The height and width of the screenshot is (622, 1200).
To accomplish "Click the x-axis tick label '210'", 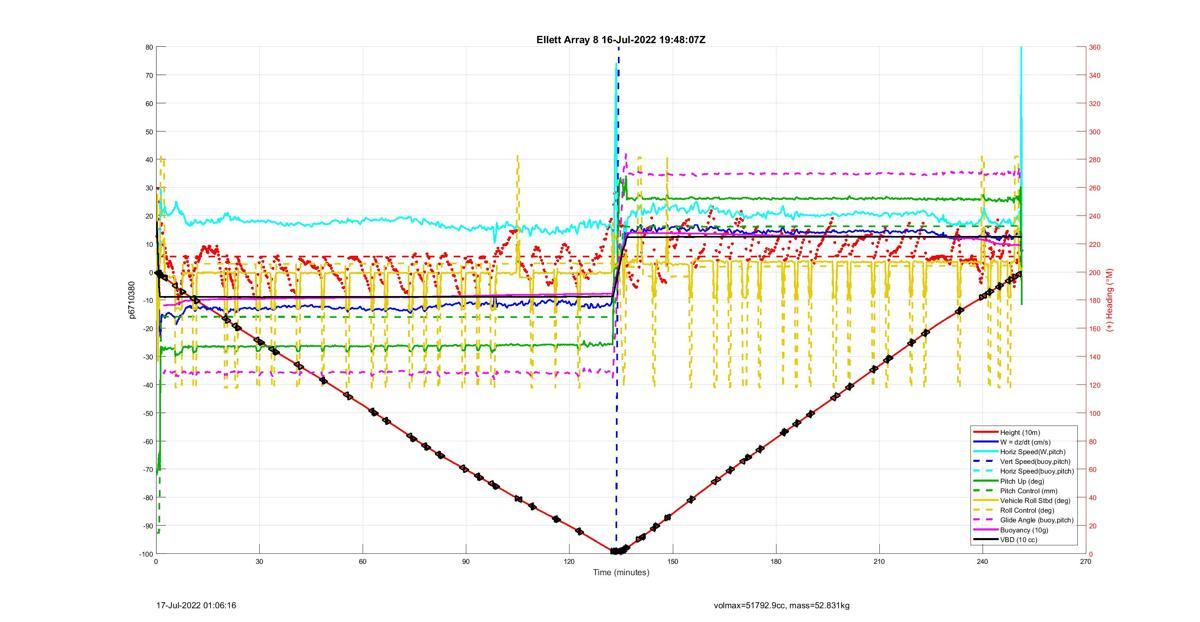I will pos(879,562).
